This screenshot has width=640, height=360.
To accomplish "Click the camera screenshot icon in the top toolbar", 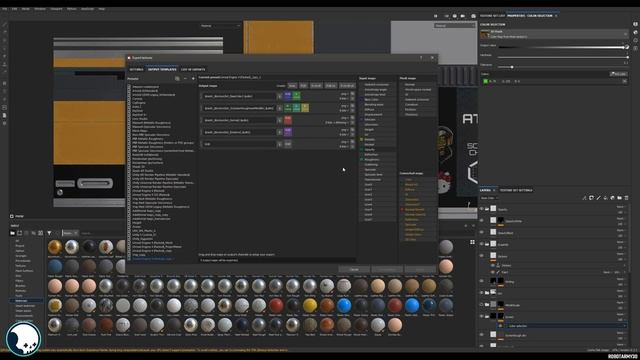I will (473, 16).
